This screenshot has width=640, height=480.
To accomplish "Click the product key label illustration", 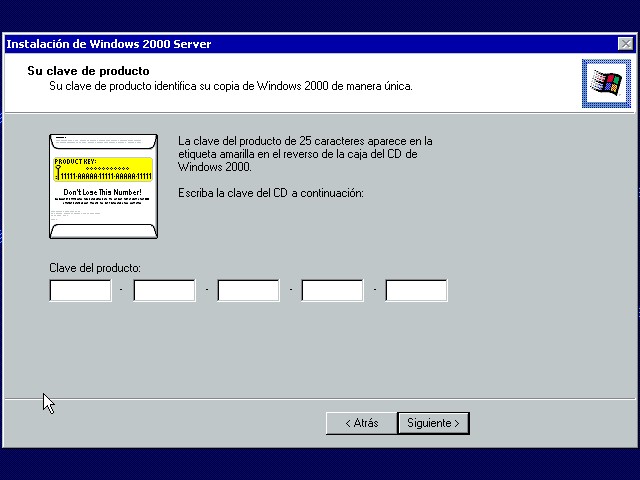I will tap(103, 186).
